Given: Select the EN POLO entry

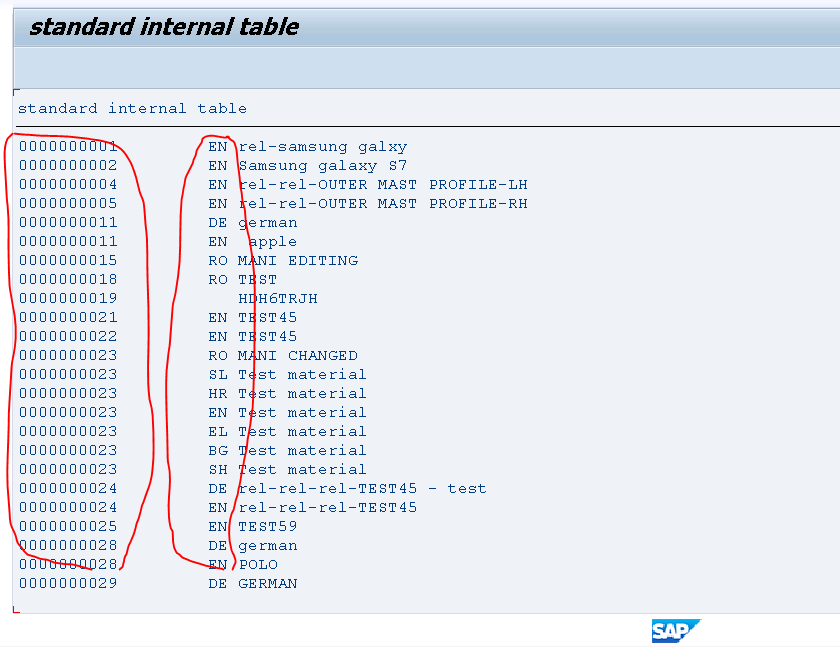Looking at the screenshot, I should 255,564.
